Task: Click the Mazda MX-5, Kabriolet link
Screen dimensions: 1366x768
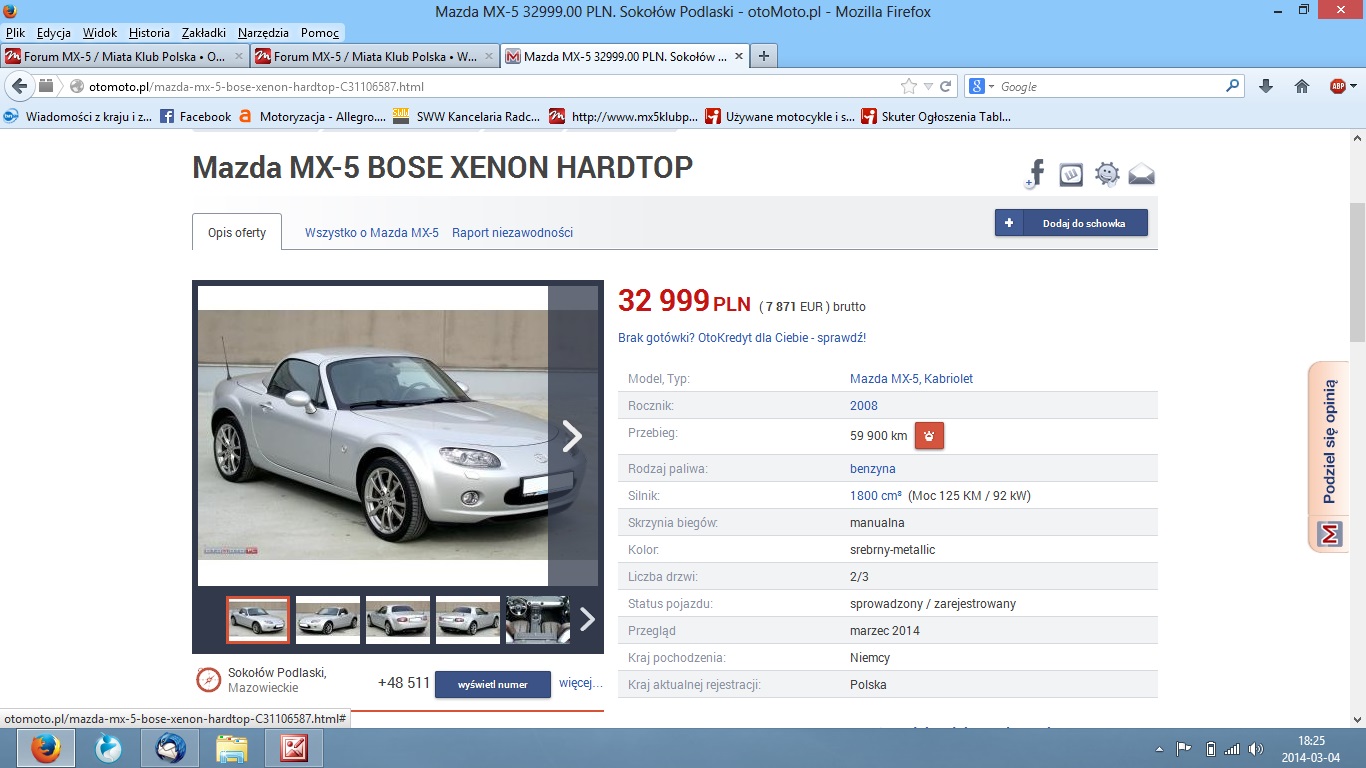Action: (x=911, y=378)
